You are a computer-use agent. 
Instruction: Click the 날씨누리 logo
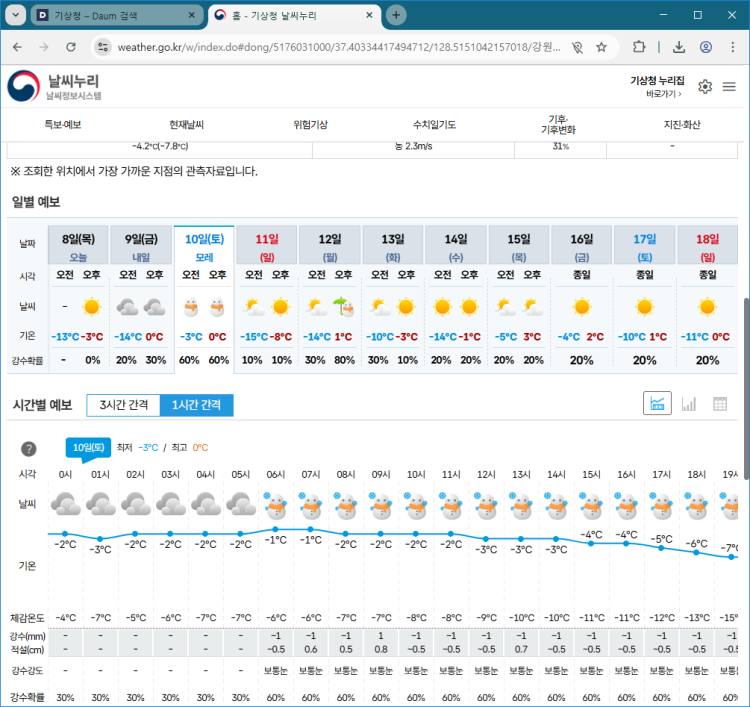pyautogui.click(x=55, y=87)
